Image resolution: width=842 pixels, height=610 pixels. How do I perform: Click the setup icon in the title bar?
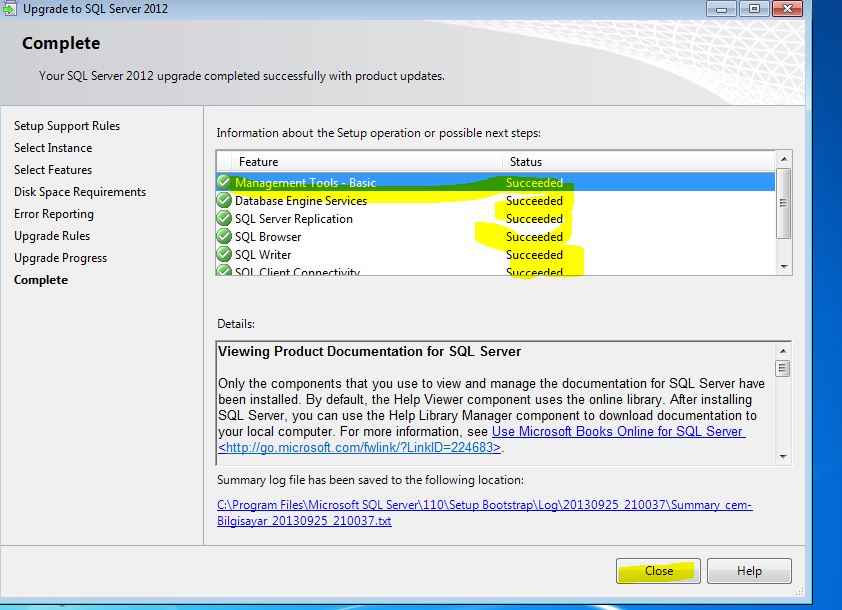tap(10, 9)
